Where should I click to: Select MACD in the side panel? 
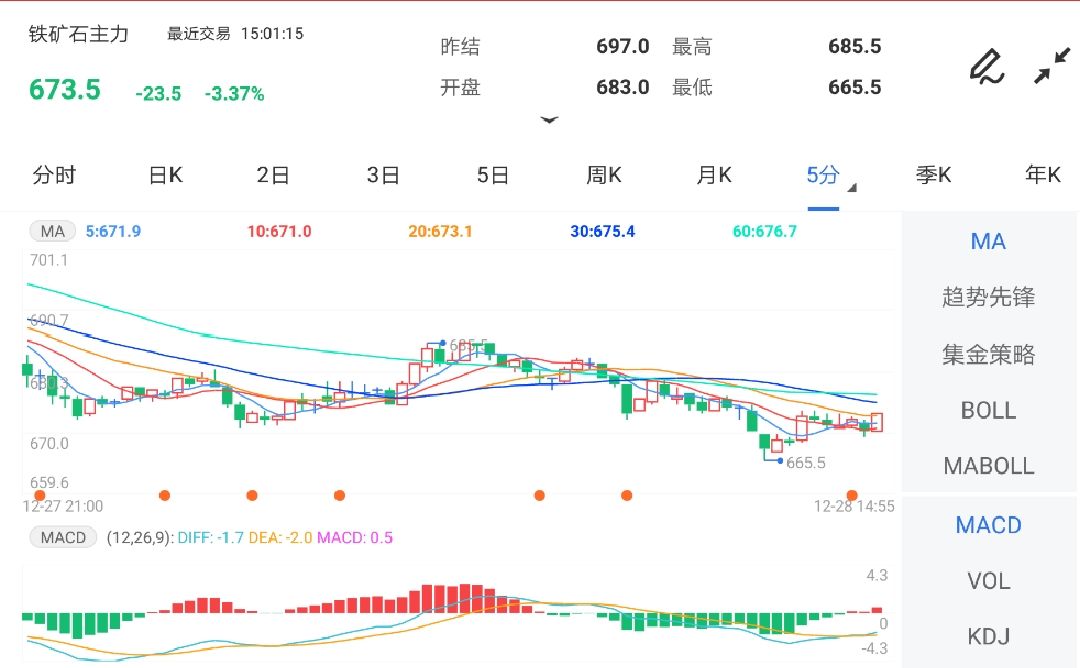(x=988, y=525)
